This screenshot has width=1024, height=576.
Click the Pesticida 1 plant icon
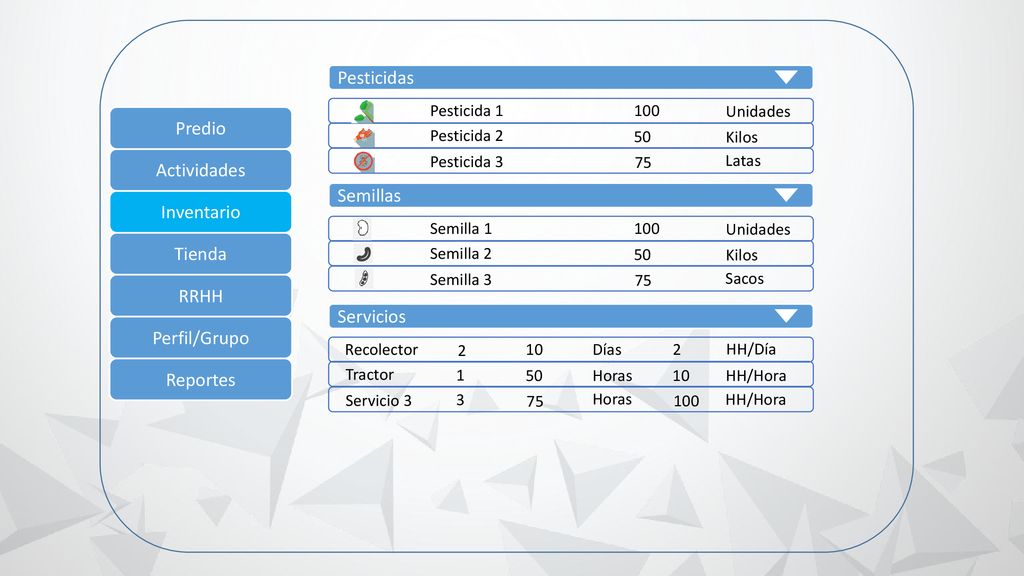pos(364,111)
